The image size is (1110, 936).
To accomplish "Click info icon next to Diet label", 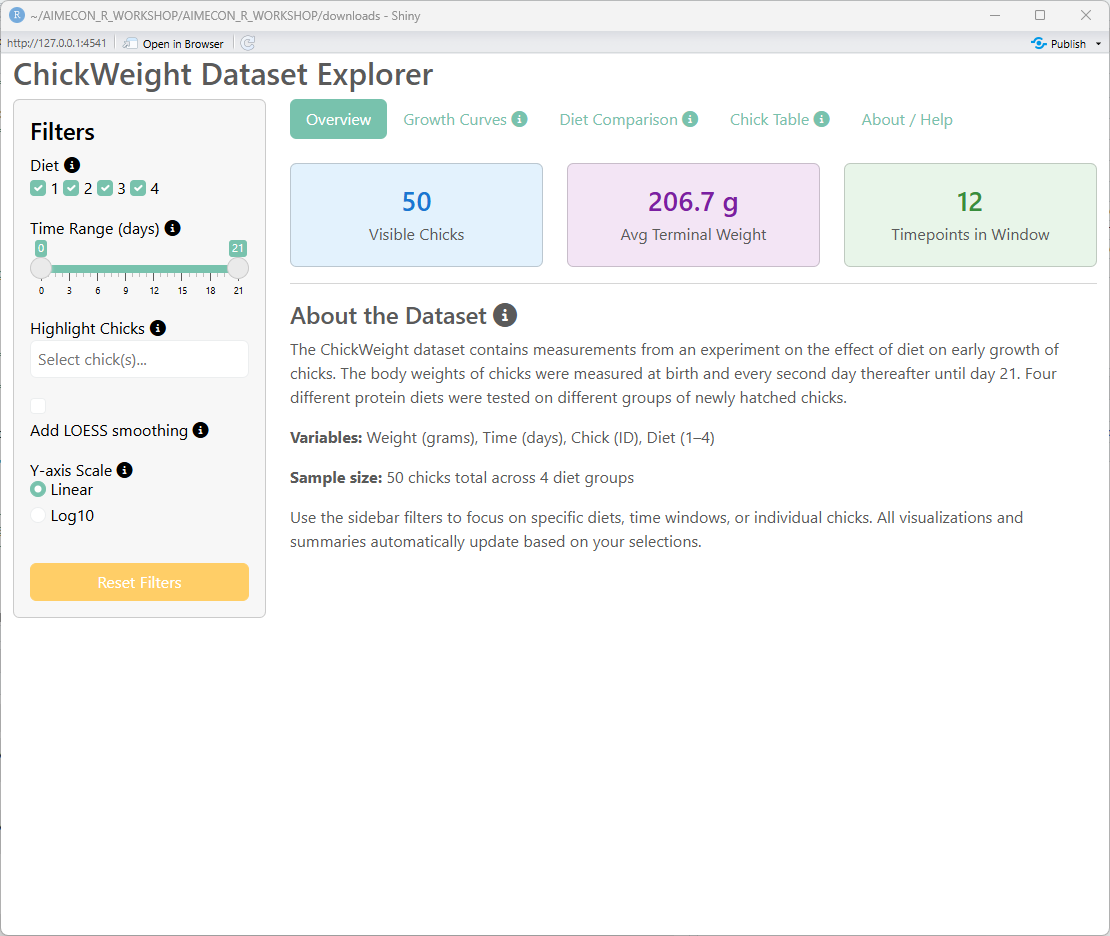I will [x=72, y=166].
